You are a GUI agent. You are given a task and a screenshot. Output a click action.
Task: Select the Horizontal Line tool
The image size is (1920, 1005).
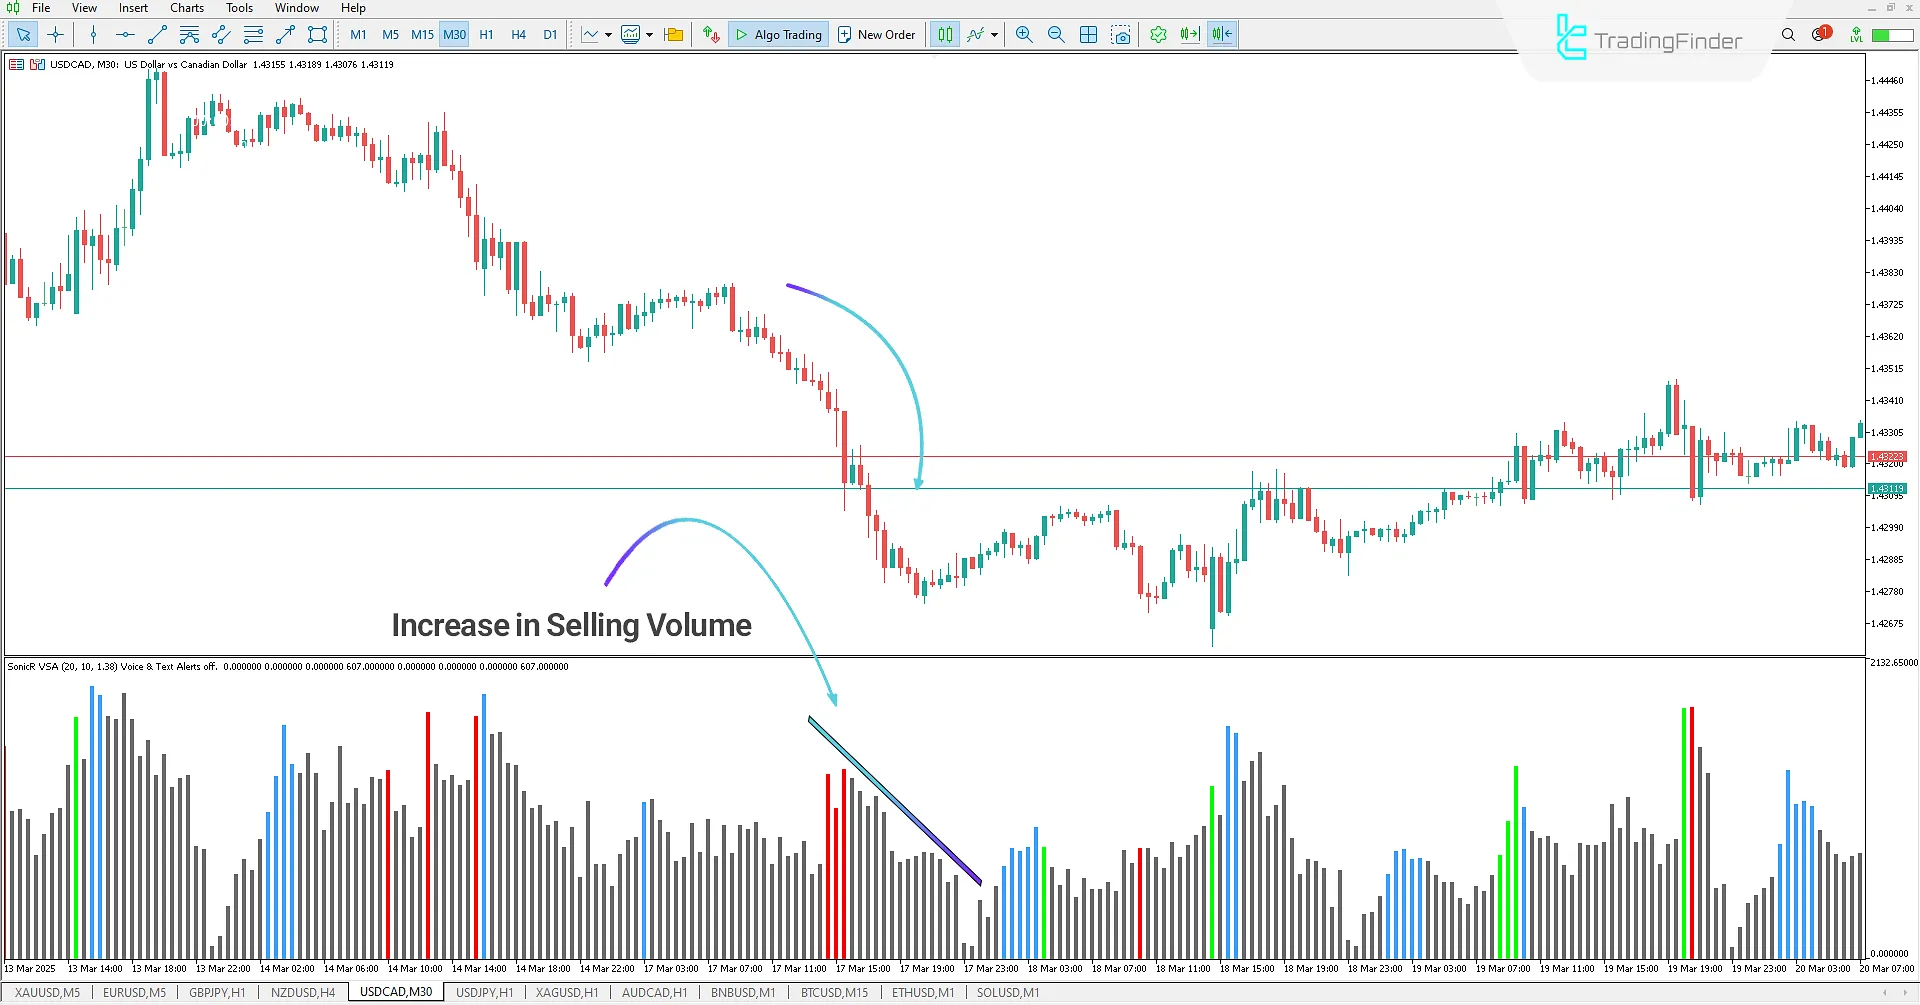click(x=125, y=34)
